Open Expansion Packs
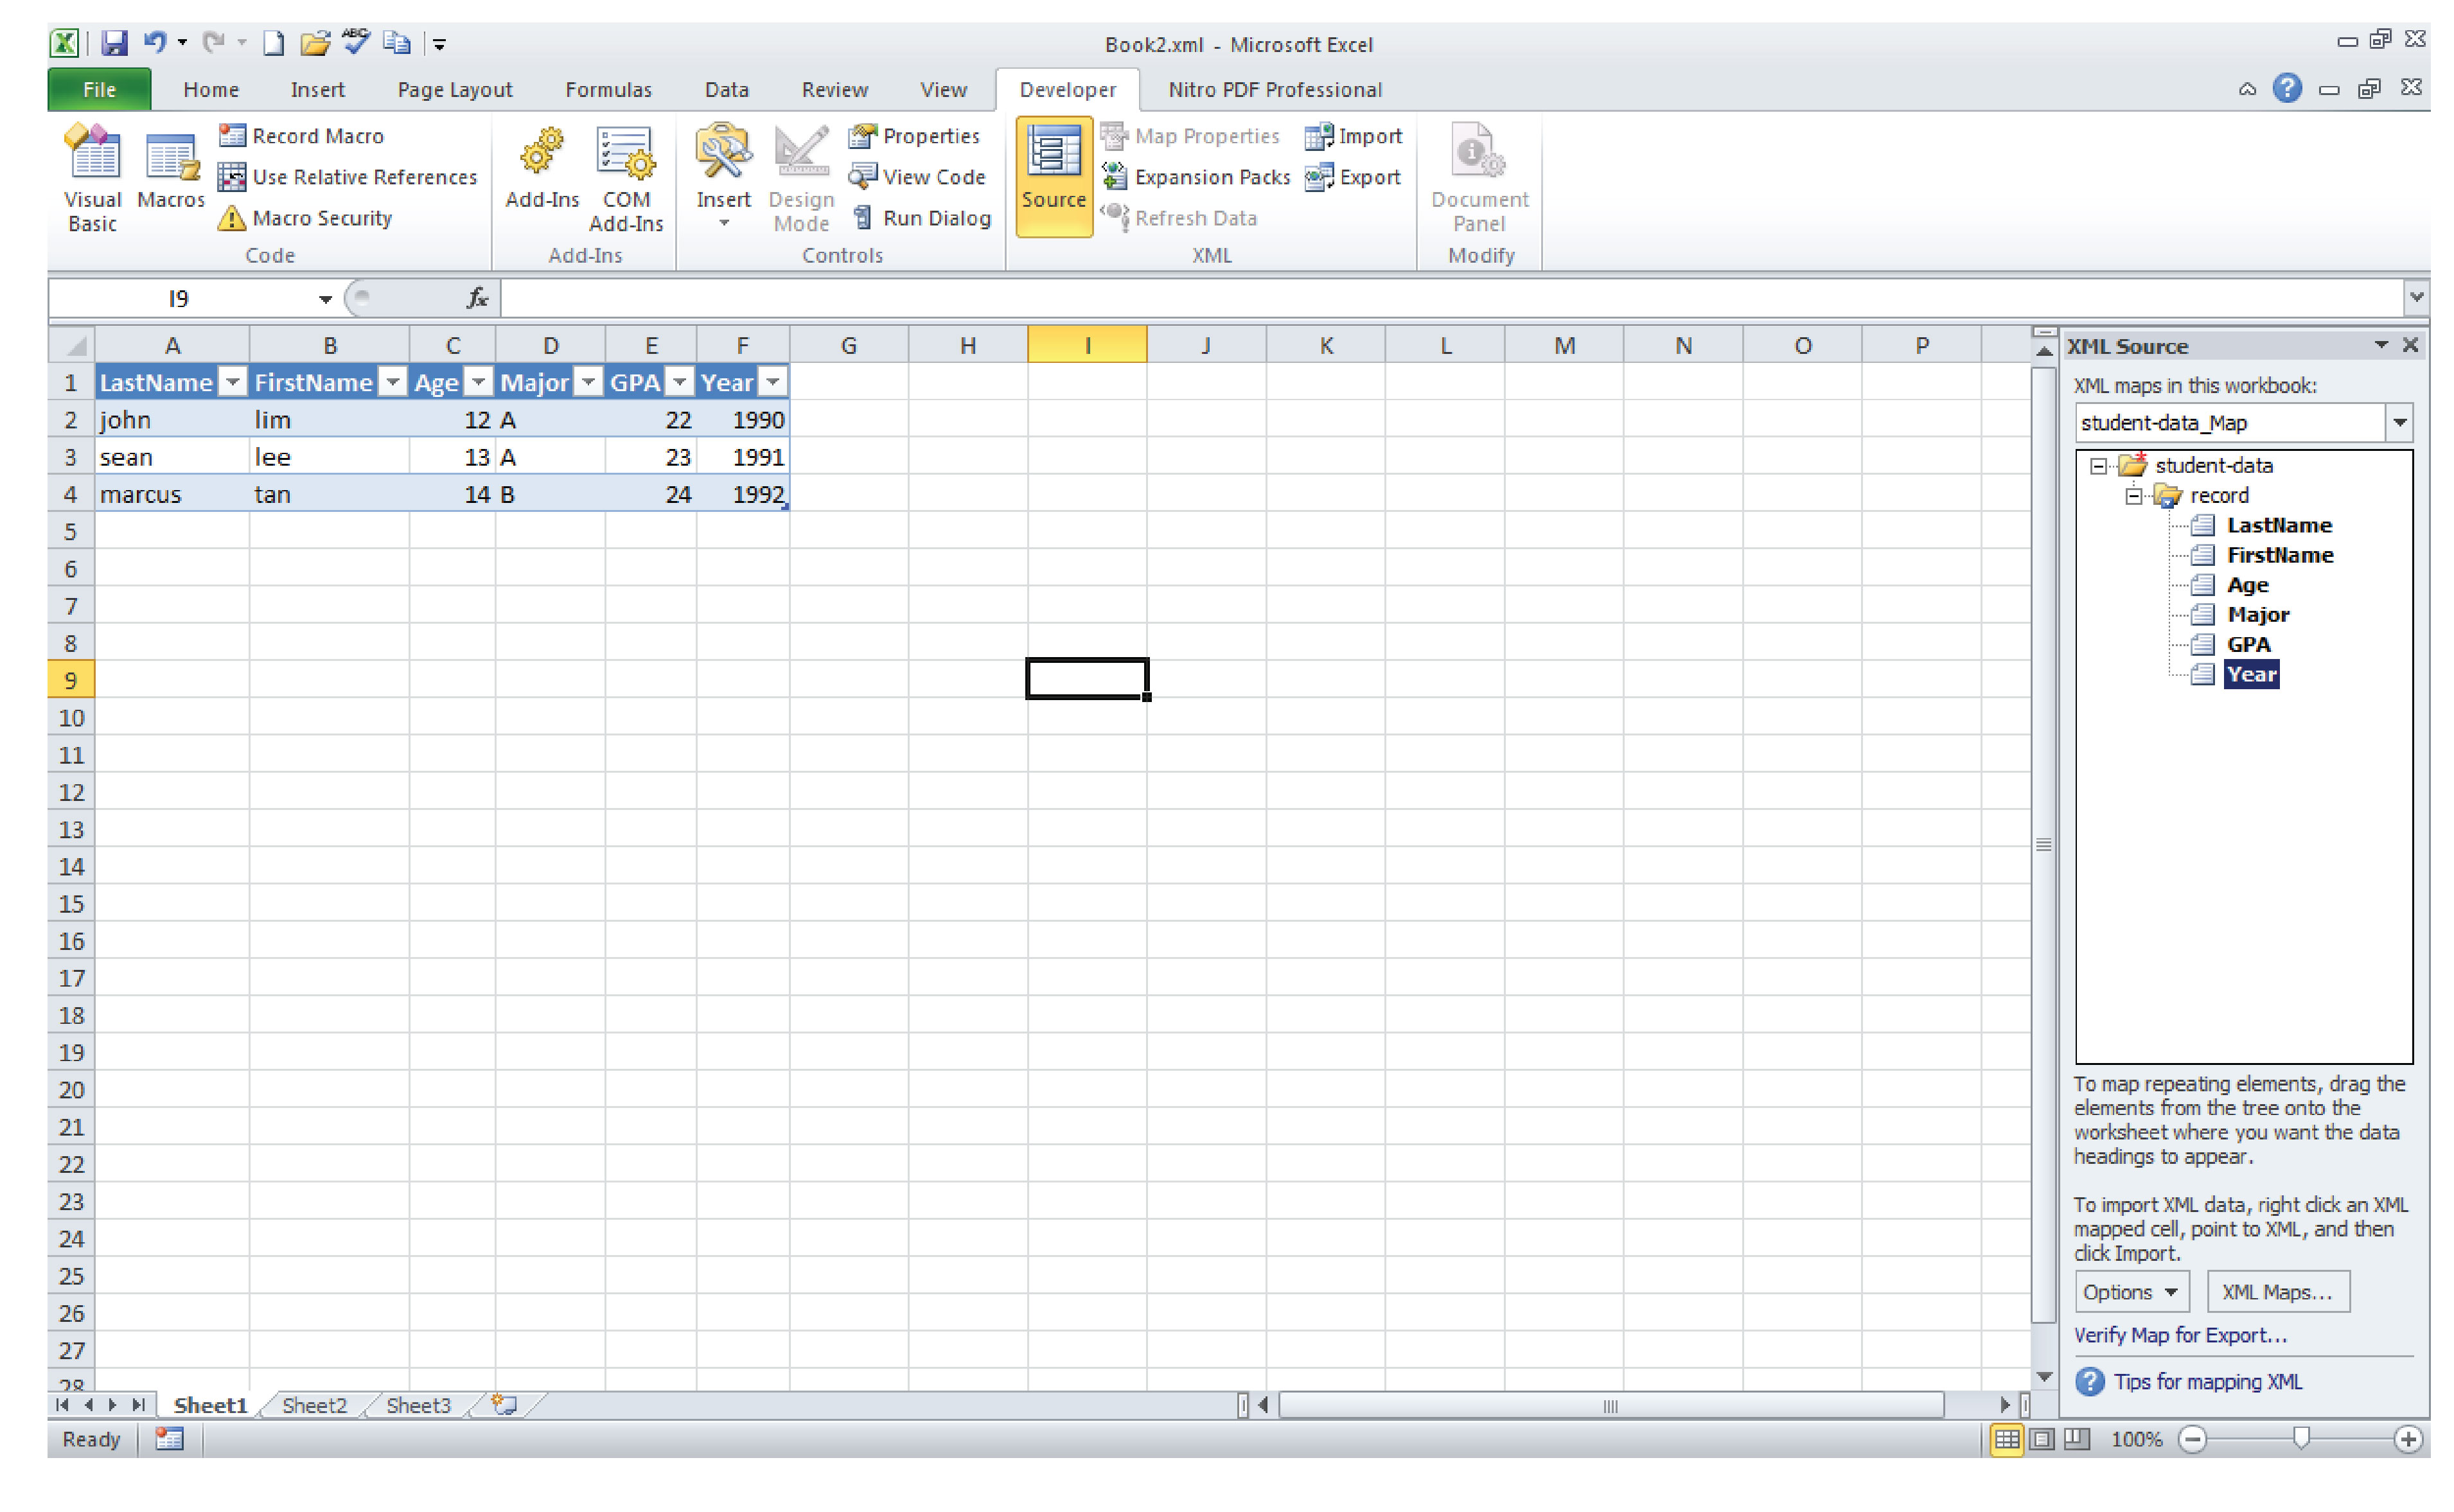This screenshot has height=1512, width=2454. (1196, 177)
